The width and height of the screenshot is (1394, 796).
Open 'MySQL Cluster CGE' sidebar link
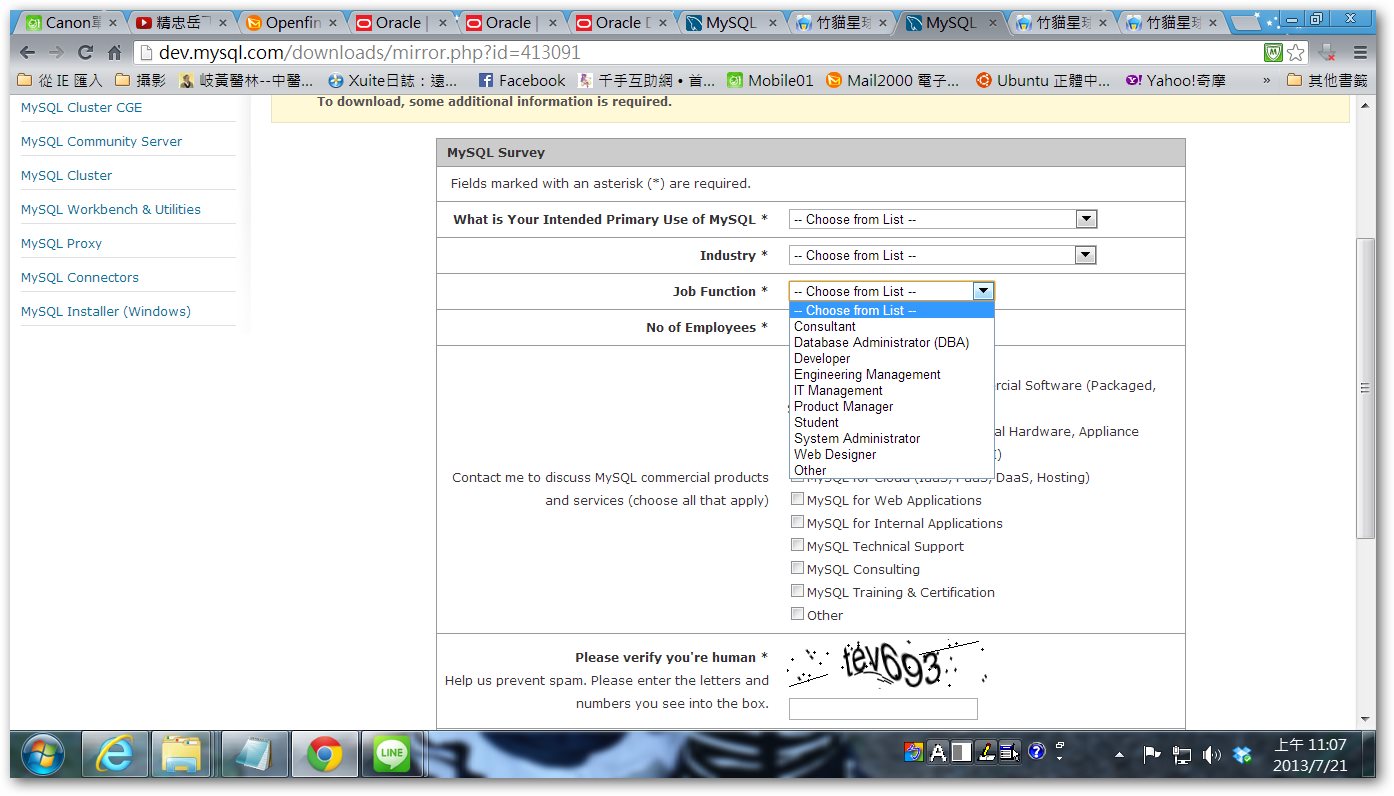click(x=82, y=107)
